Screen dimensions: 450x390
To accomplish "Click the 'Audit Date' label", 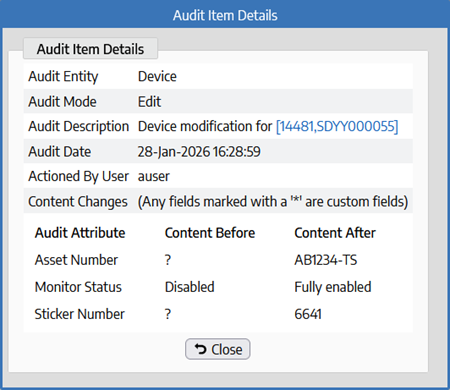I will pyautogui.click(x=60, y=152).
